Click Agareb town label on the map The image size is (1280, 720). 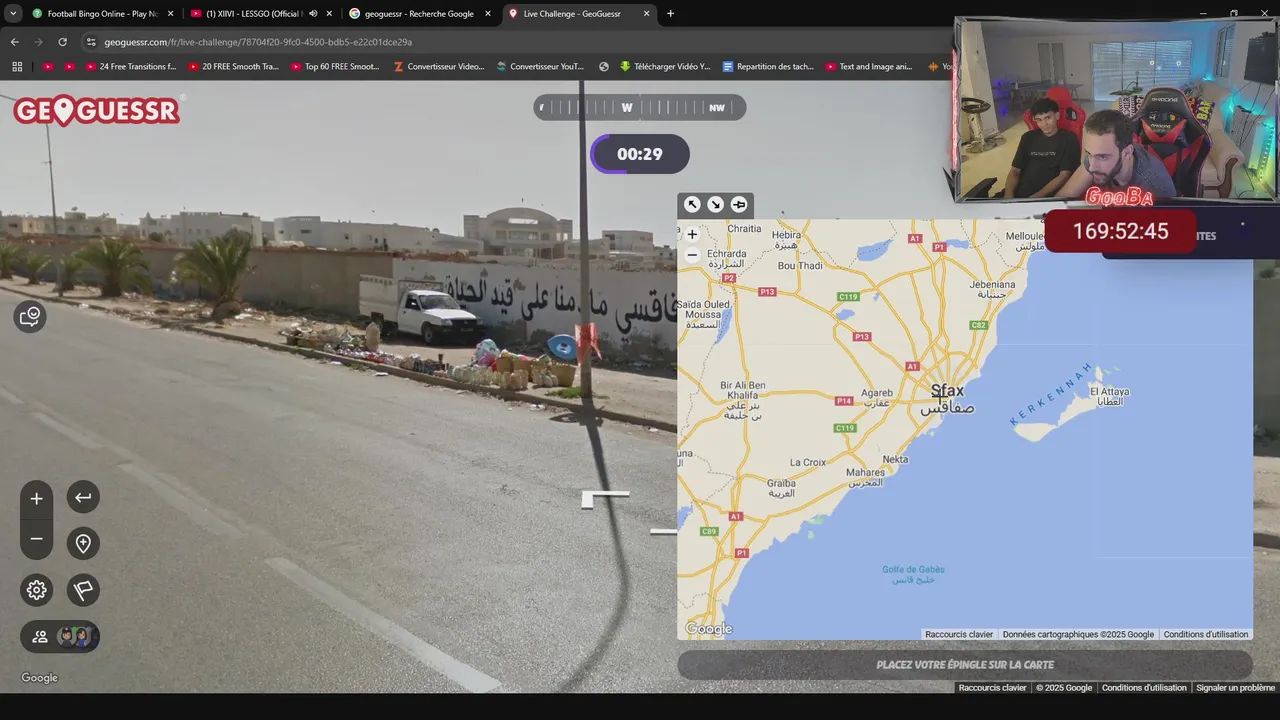(x=877, y=397)
